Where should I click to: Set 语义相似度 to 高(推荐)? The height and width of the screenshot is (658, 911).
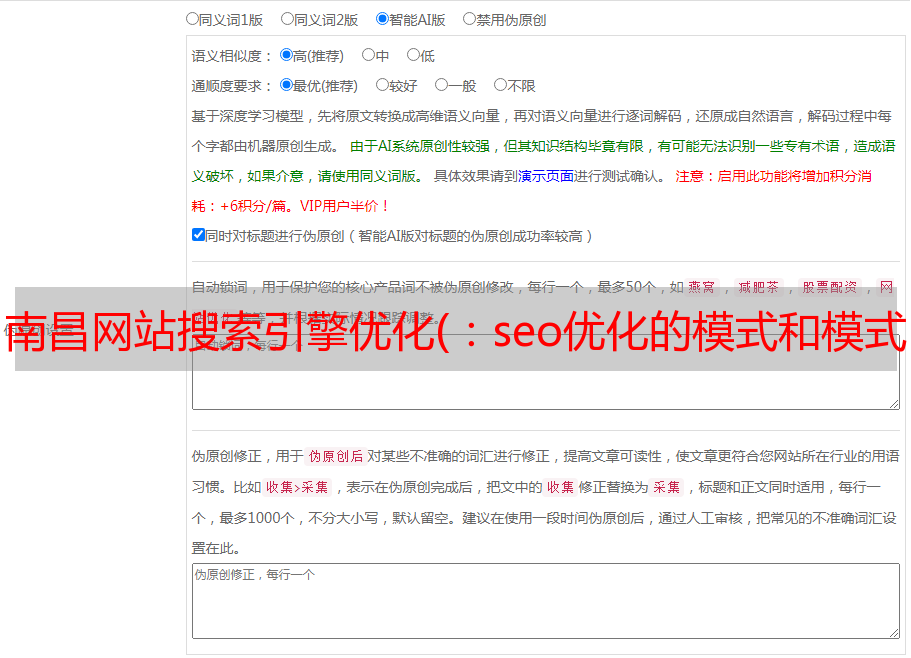(x=286, y=55)
